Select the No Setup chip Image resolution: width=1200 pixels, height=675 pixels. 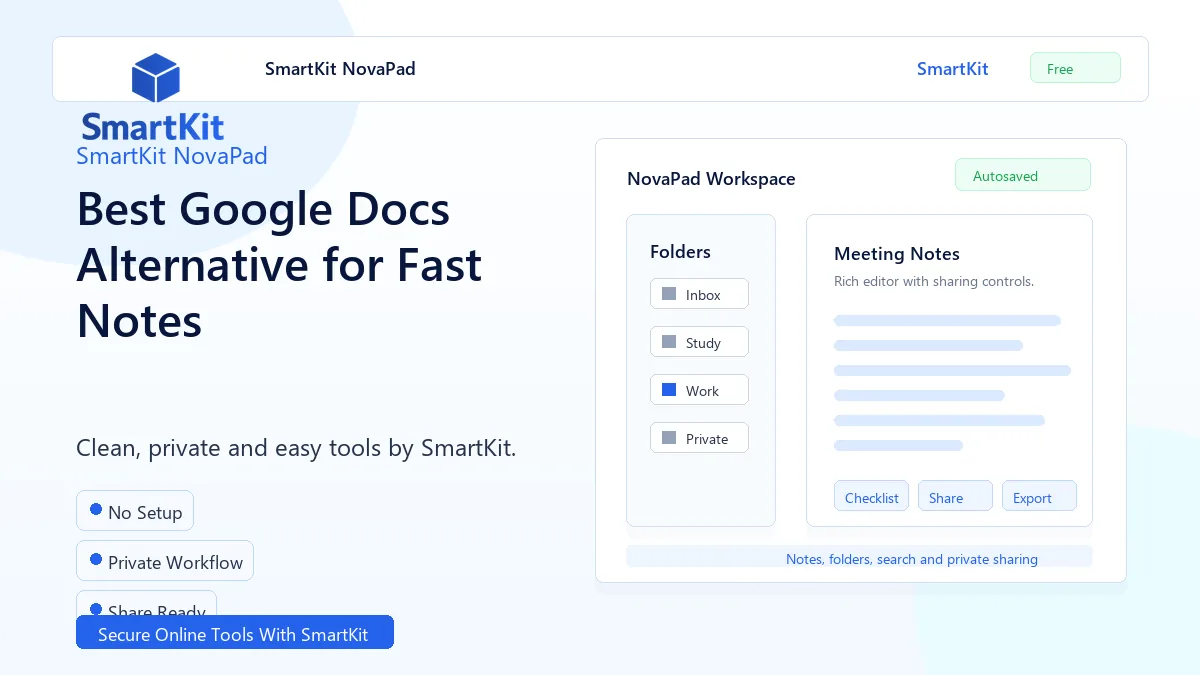(135, 511)
